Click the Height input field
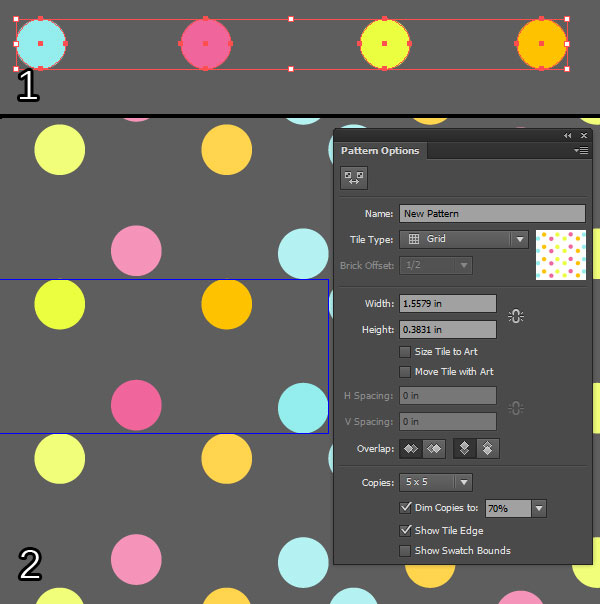This screenshot has height=604, width=600. 448,330
